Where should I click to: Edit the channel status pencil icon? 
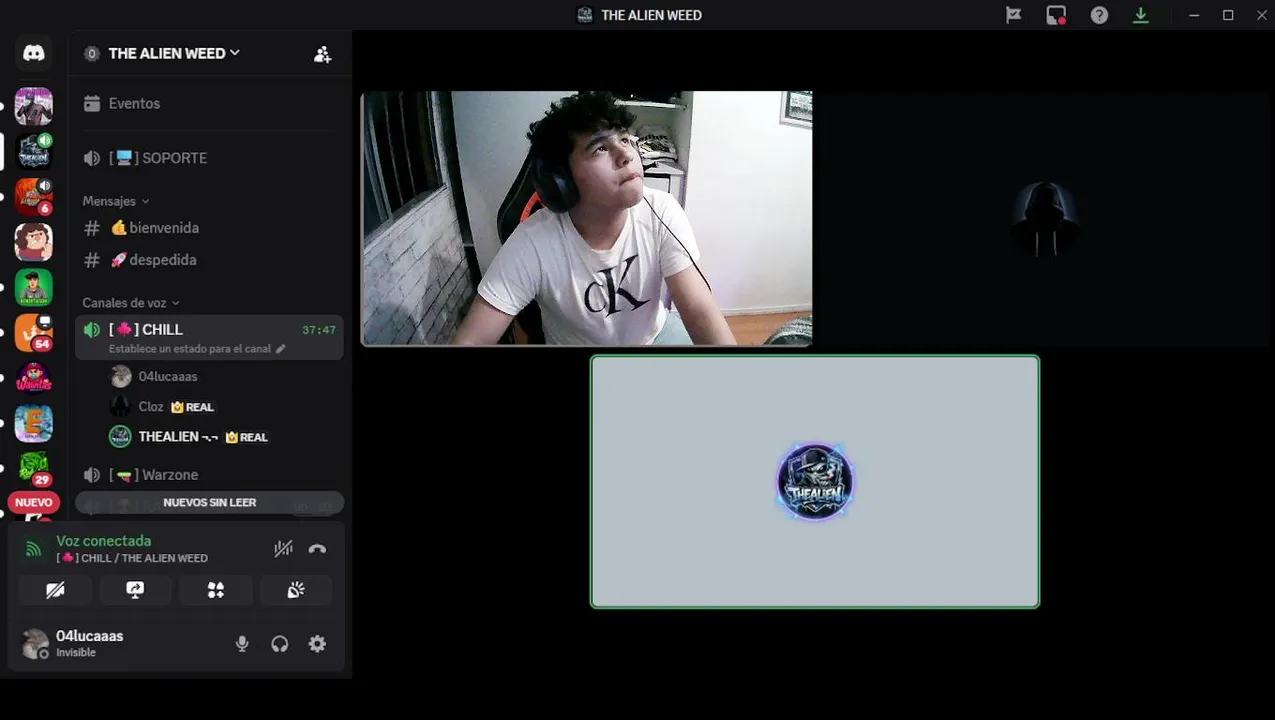[x=280, y=349]
